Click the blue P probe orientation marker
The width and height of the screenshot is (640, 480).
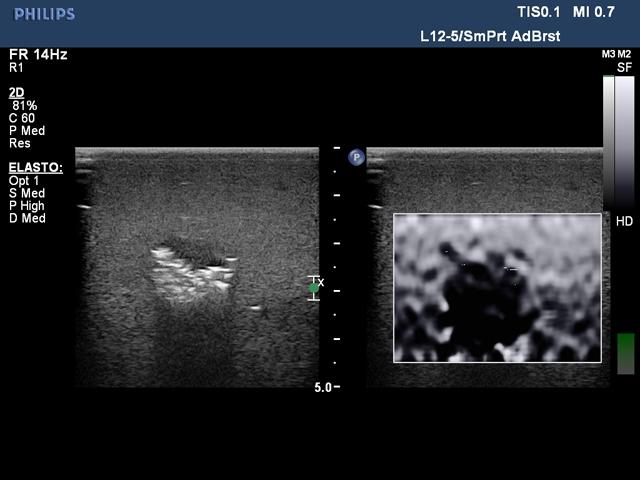click(x=355, y=157)
